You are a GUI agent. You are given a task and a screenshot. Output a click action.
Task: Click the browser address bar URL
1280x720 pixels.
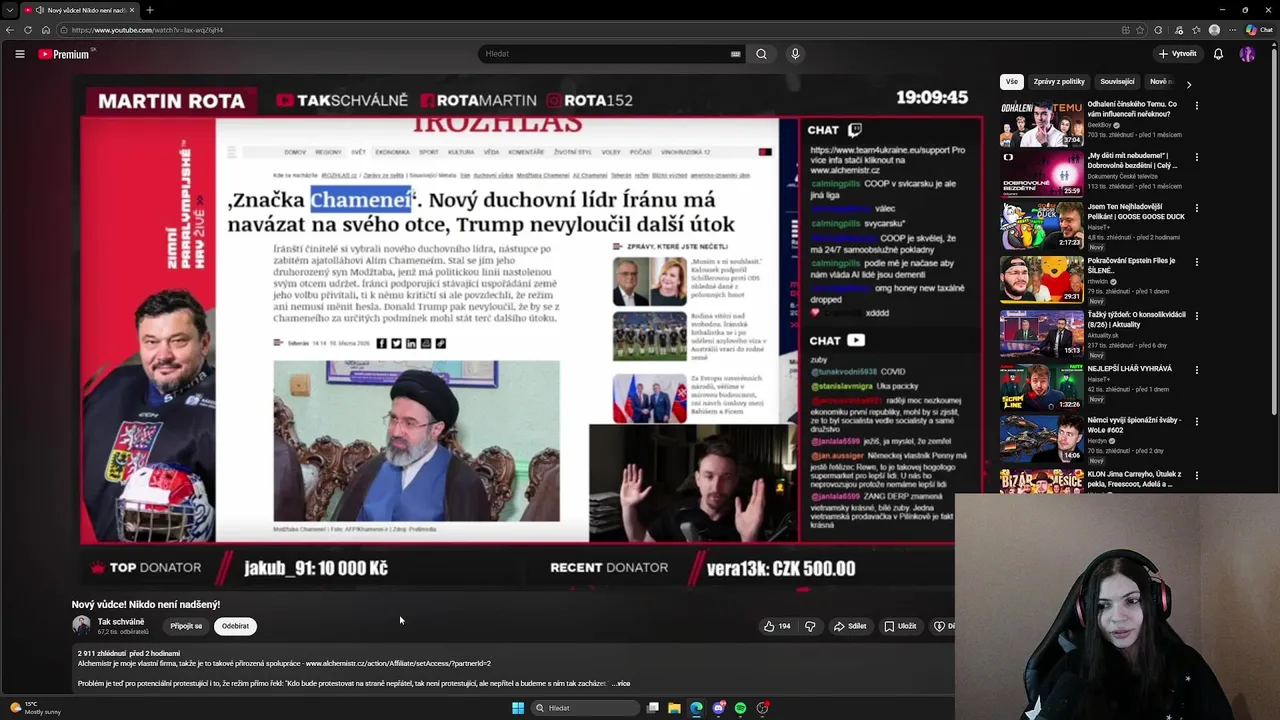point(147,30)
